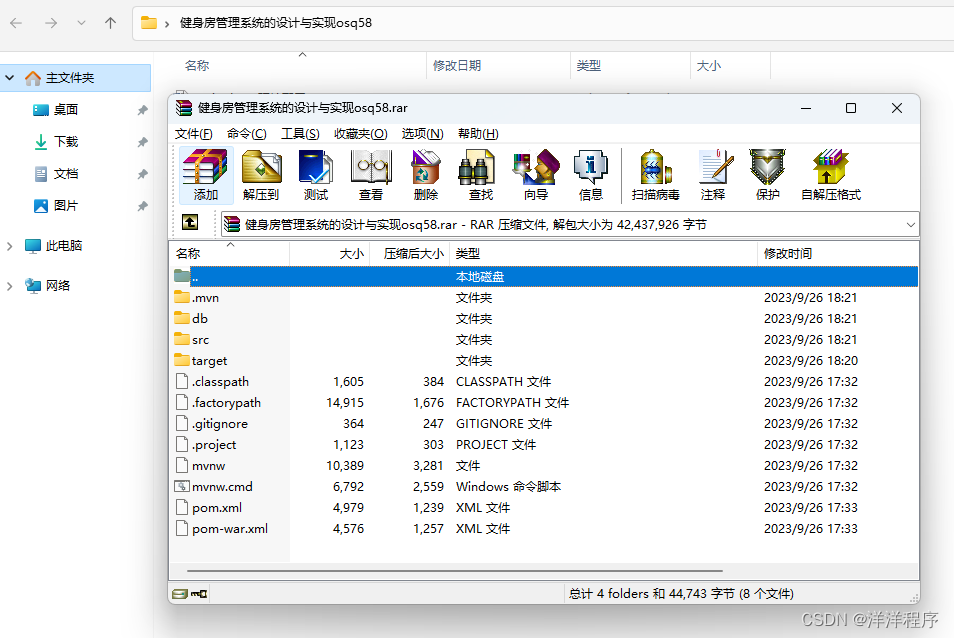This screenshot has height=638, width=954.
Task: Expand the archive path dropdown arrow
Action: click(910, 224)
